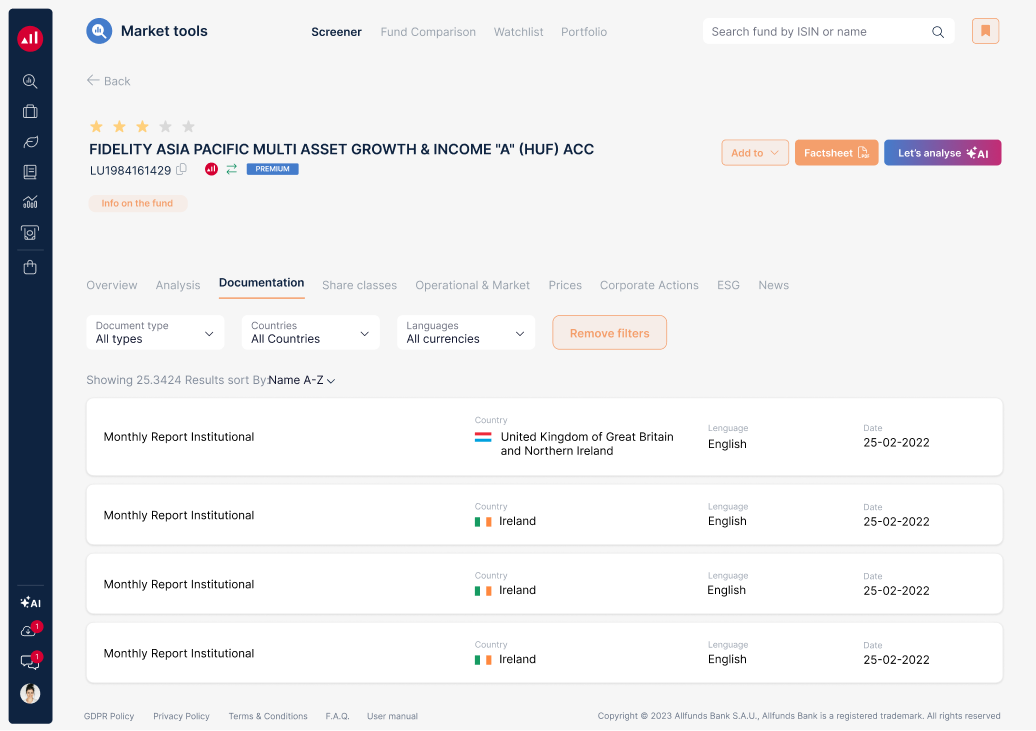Open the Add to dropdown
1036x731 pixels.
coord(755,153)
